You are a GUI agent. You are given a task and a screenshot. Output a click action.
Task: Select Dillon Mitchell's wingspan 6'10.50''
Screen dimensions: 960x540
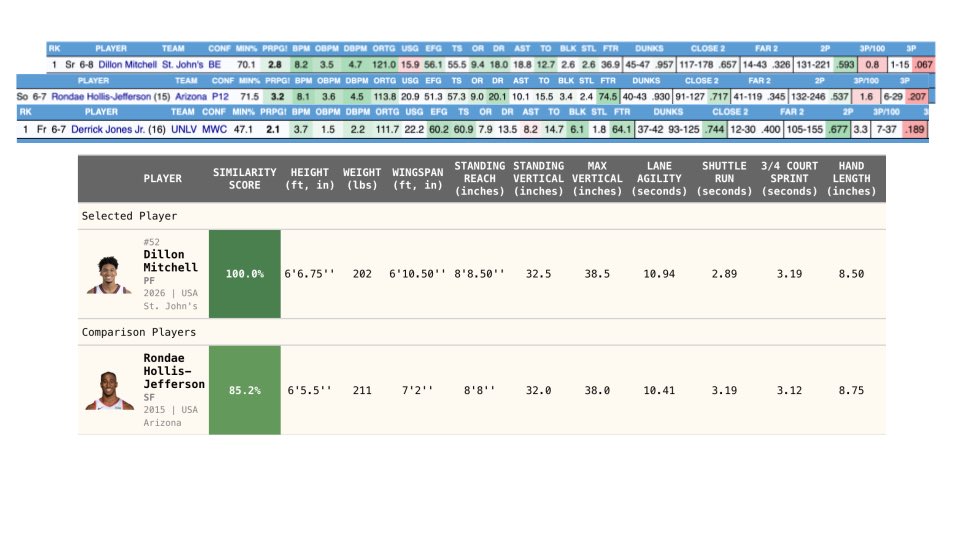click(418, 274)
